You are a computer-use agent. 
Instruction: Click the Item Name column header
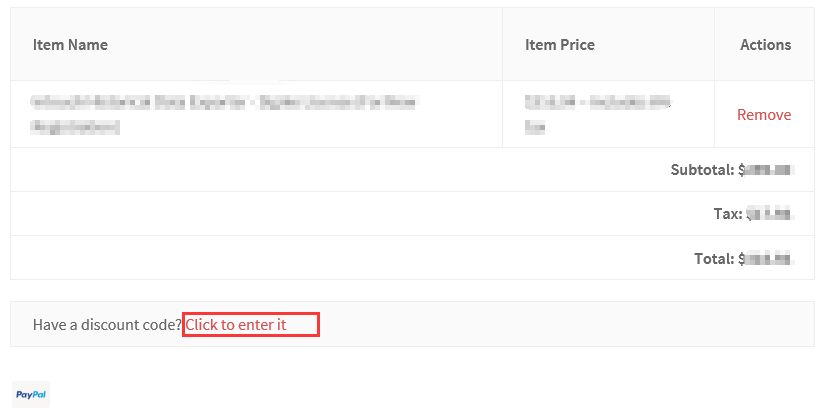coord(70,45)
